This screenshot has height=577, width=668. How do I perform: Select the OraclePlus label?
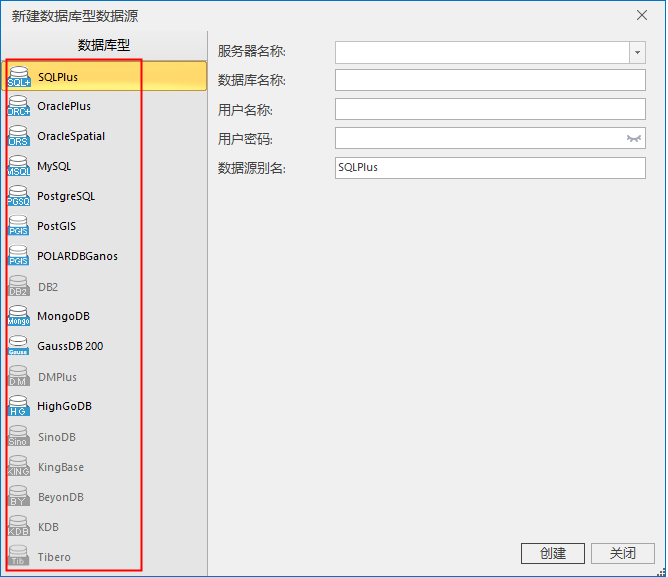(x=64, y=106)
